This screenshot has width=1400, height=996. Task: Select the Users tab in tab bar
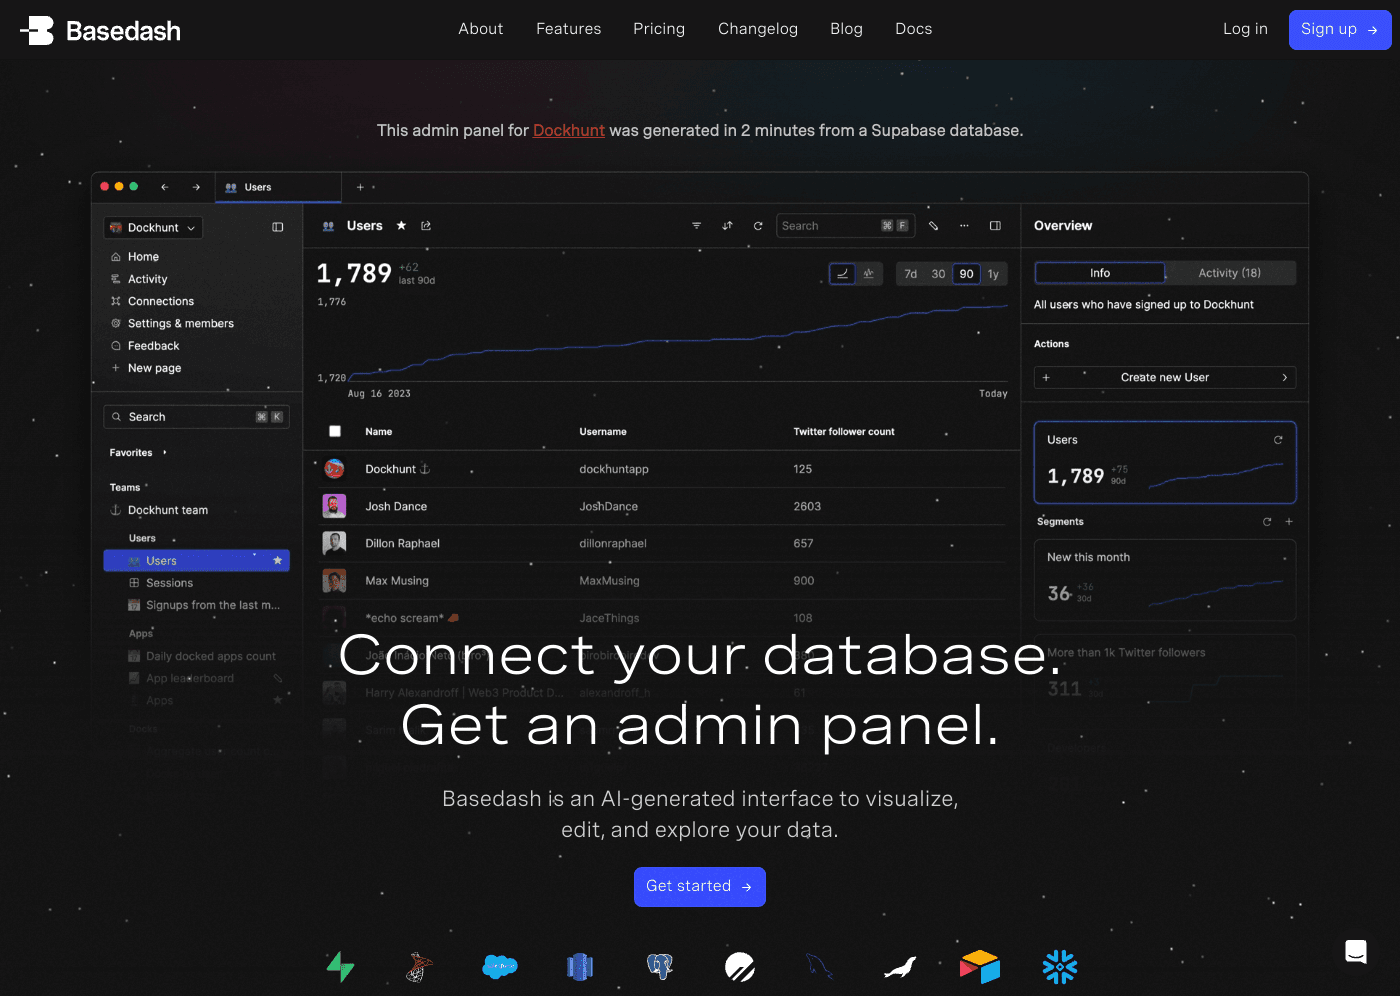pyautogui.click(x=279, y=187)
